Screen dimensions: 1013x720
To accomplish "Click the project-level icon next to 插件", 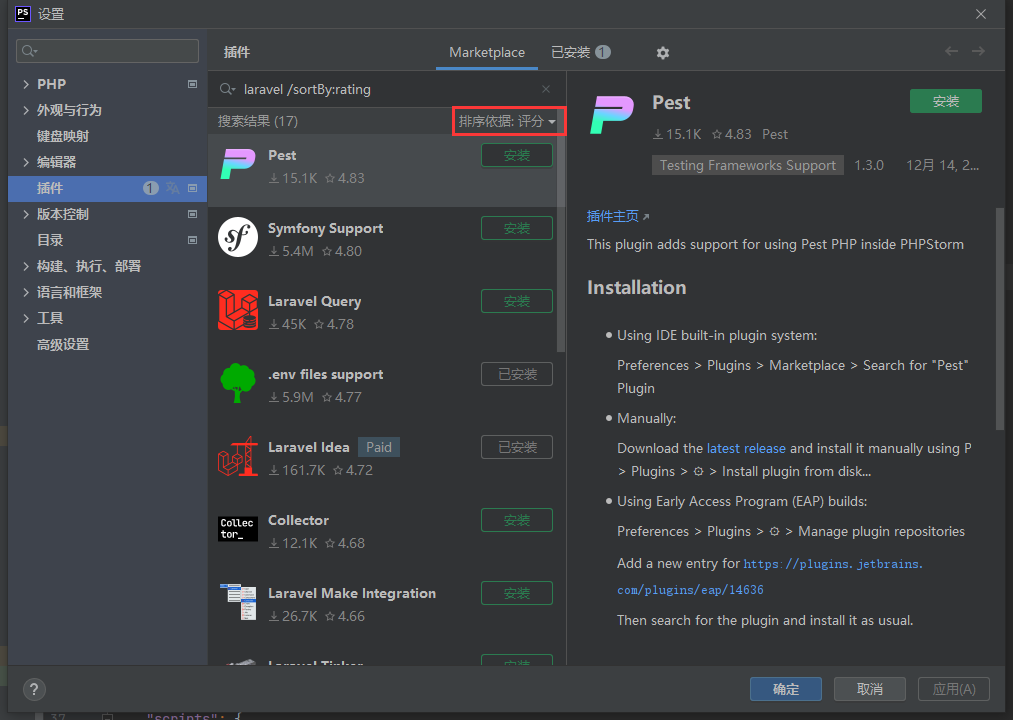I will click(x=192, y=188).
